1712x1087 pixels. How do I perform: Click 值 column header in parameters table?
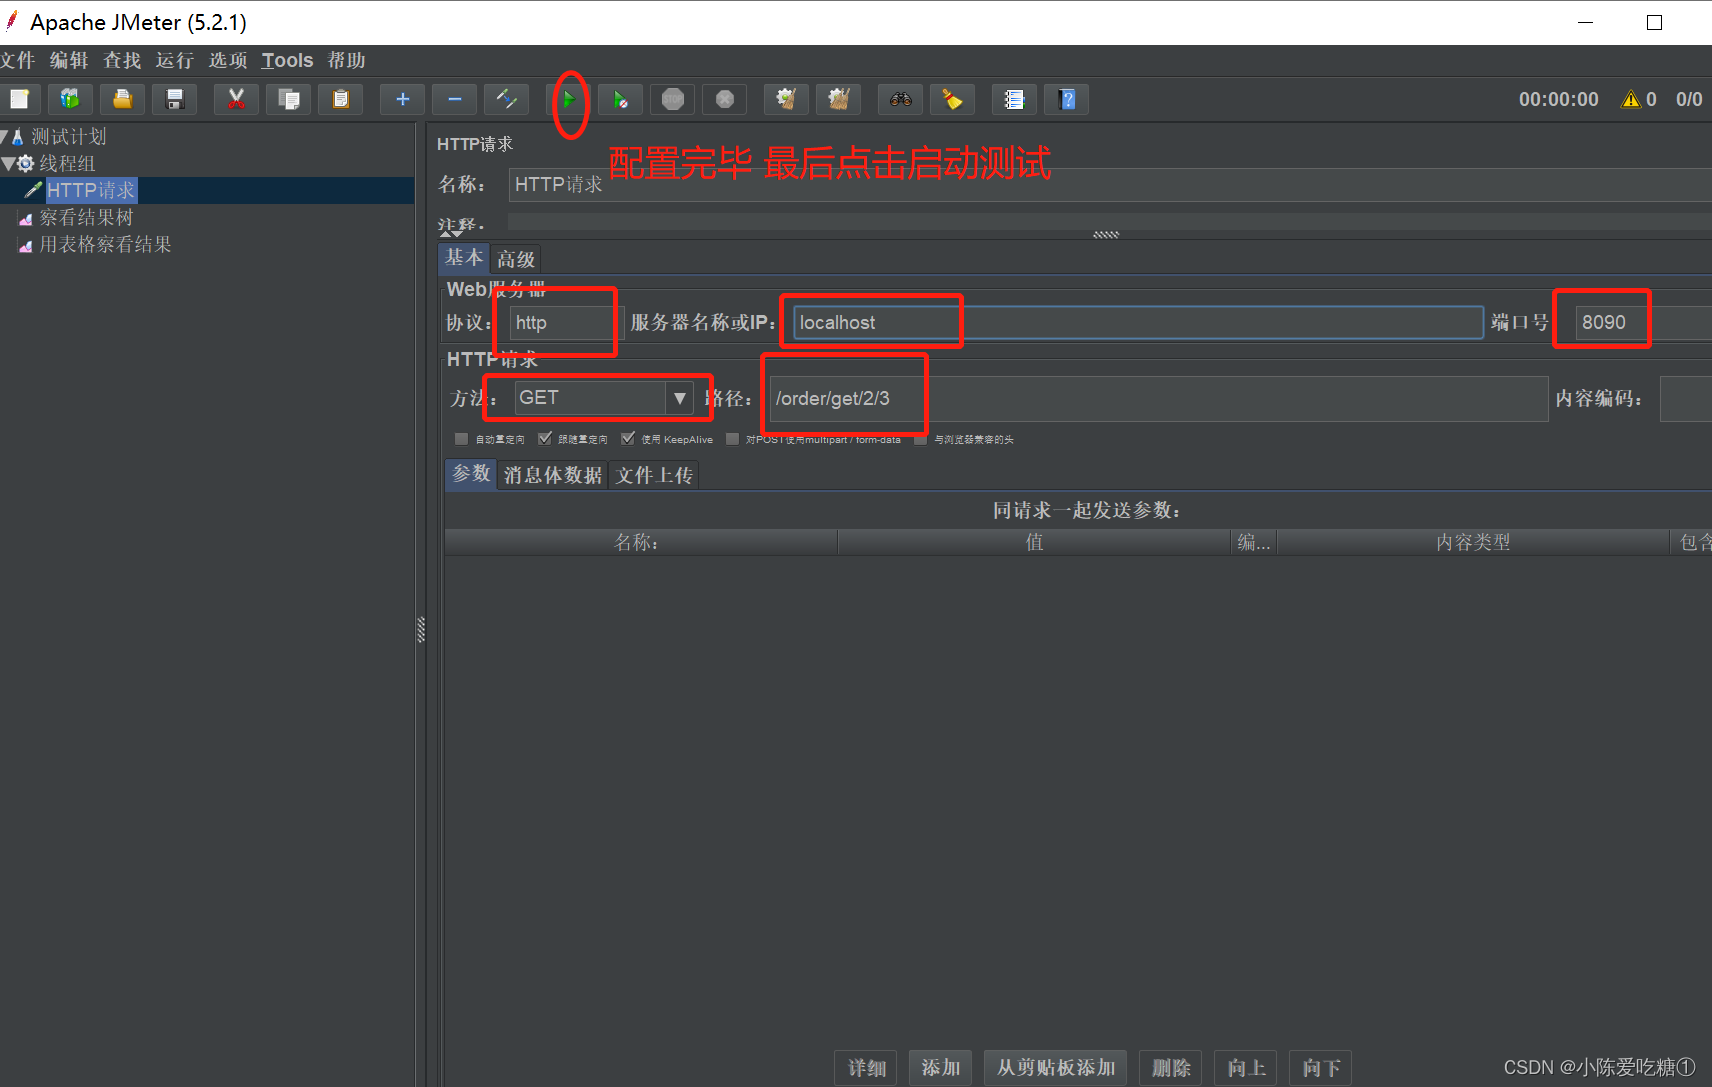click(x=1034, y=542)
